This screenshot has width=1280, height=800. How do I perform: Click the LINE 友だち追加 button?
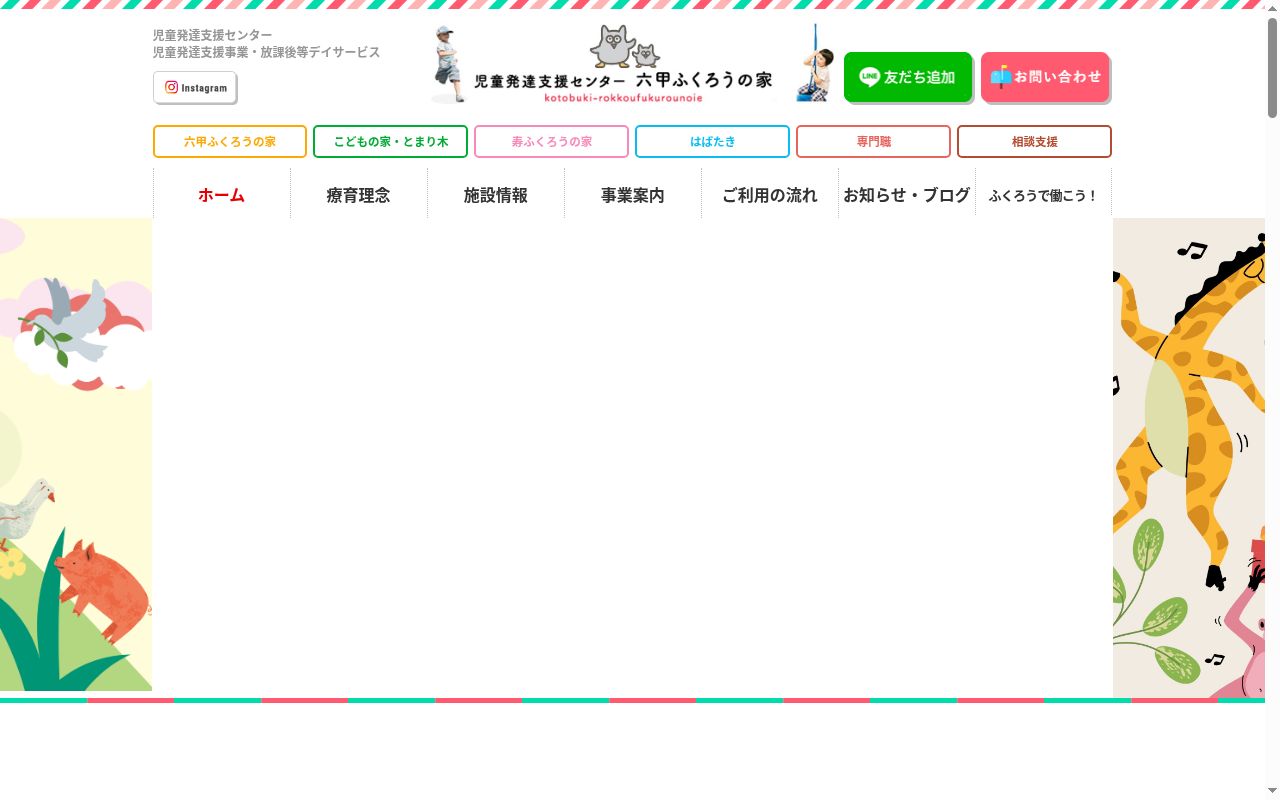[908, 77]
